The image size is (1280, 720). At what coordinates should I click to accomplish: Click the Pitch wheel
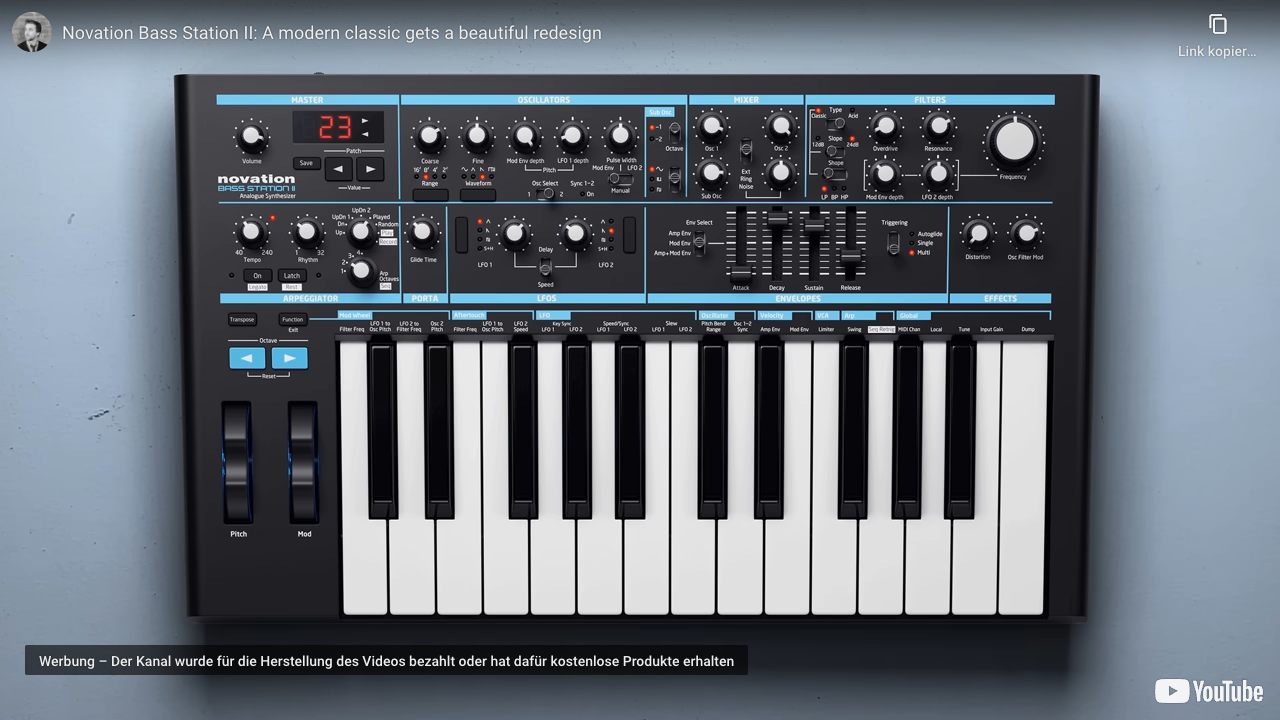238,463
